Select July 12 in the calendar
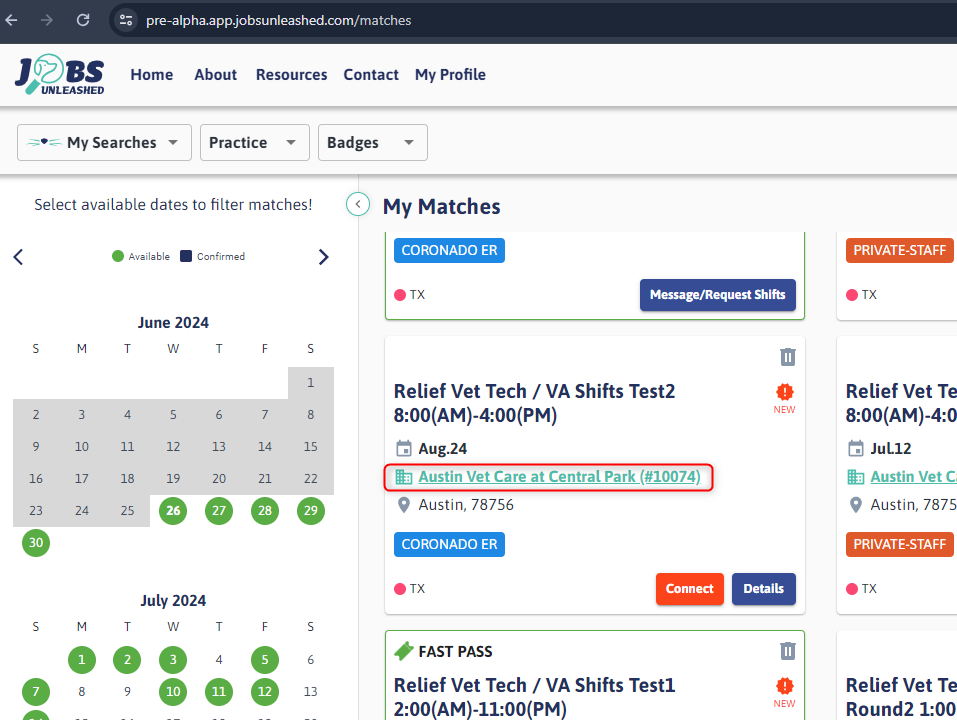 (265, 691)
